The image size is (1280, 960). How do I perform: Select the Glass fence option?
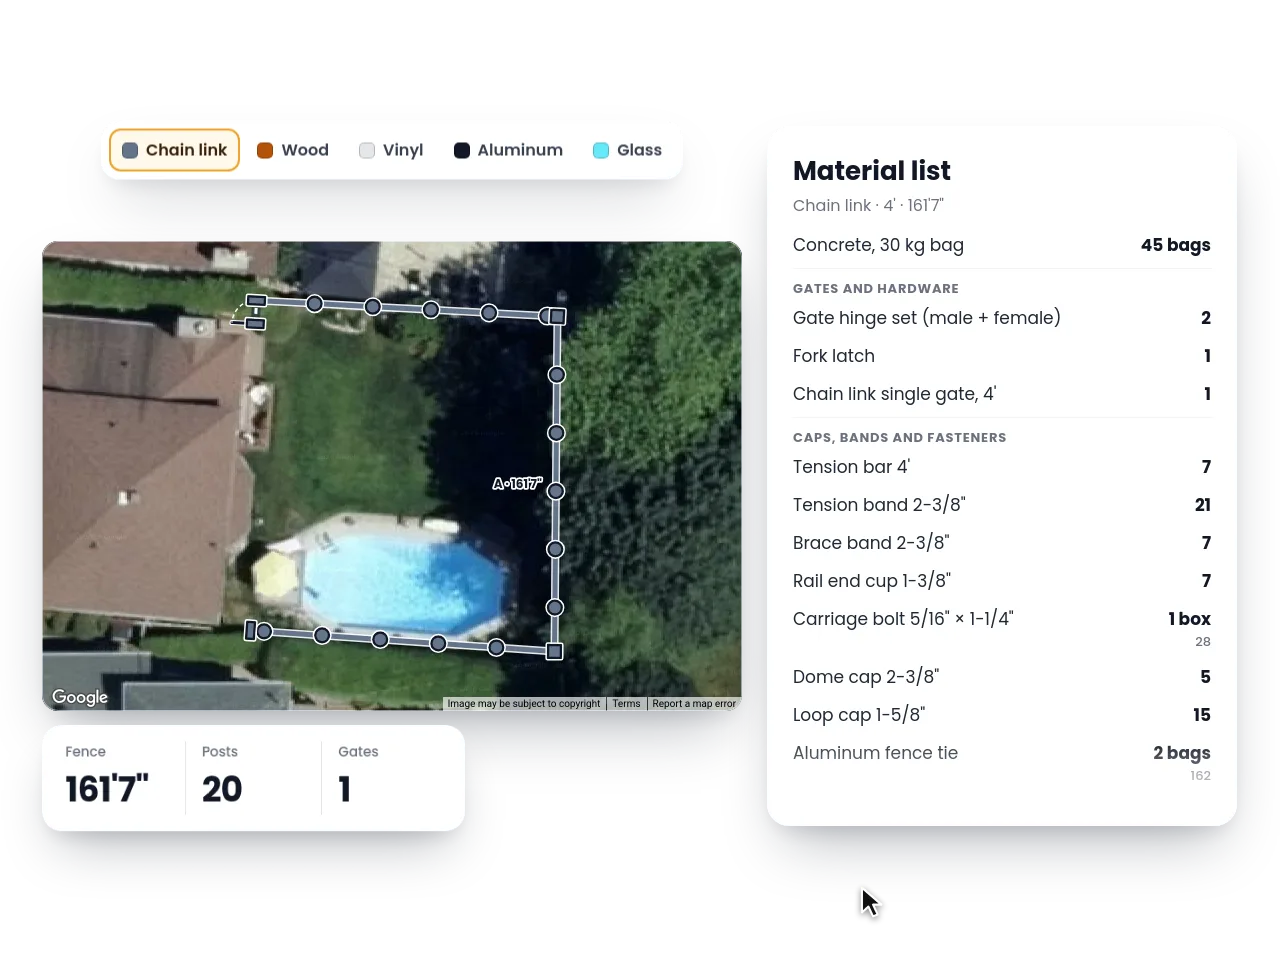(628, 150)
